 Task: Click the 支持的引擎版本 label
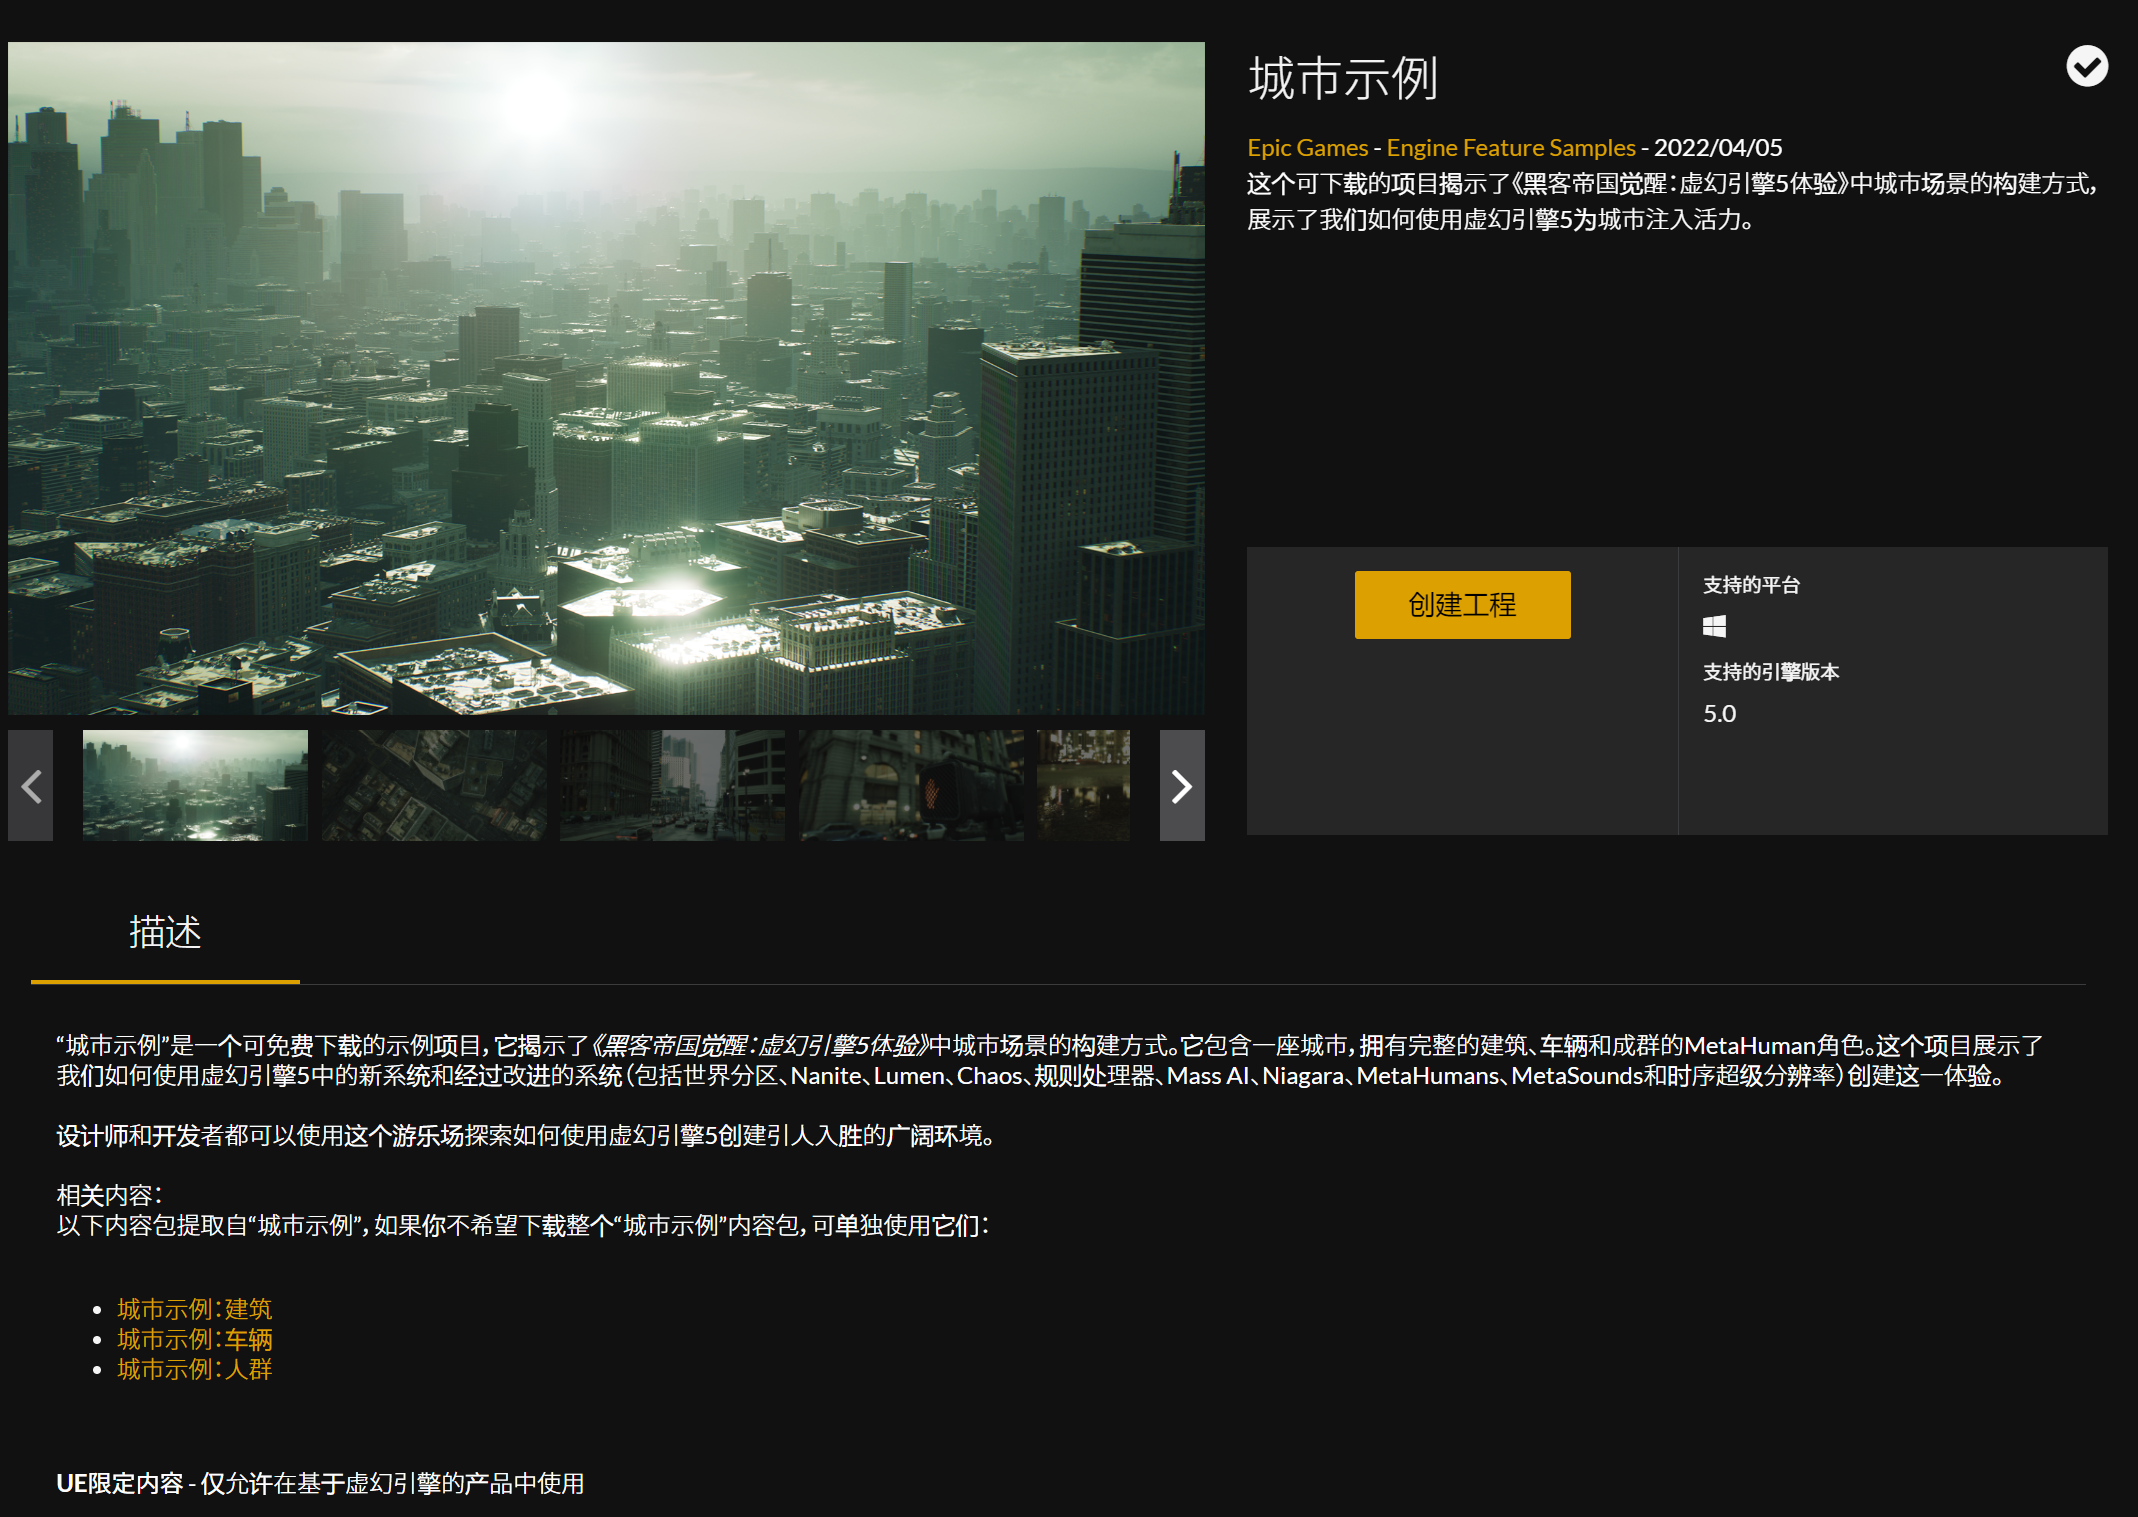[1771, 672]
